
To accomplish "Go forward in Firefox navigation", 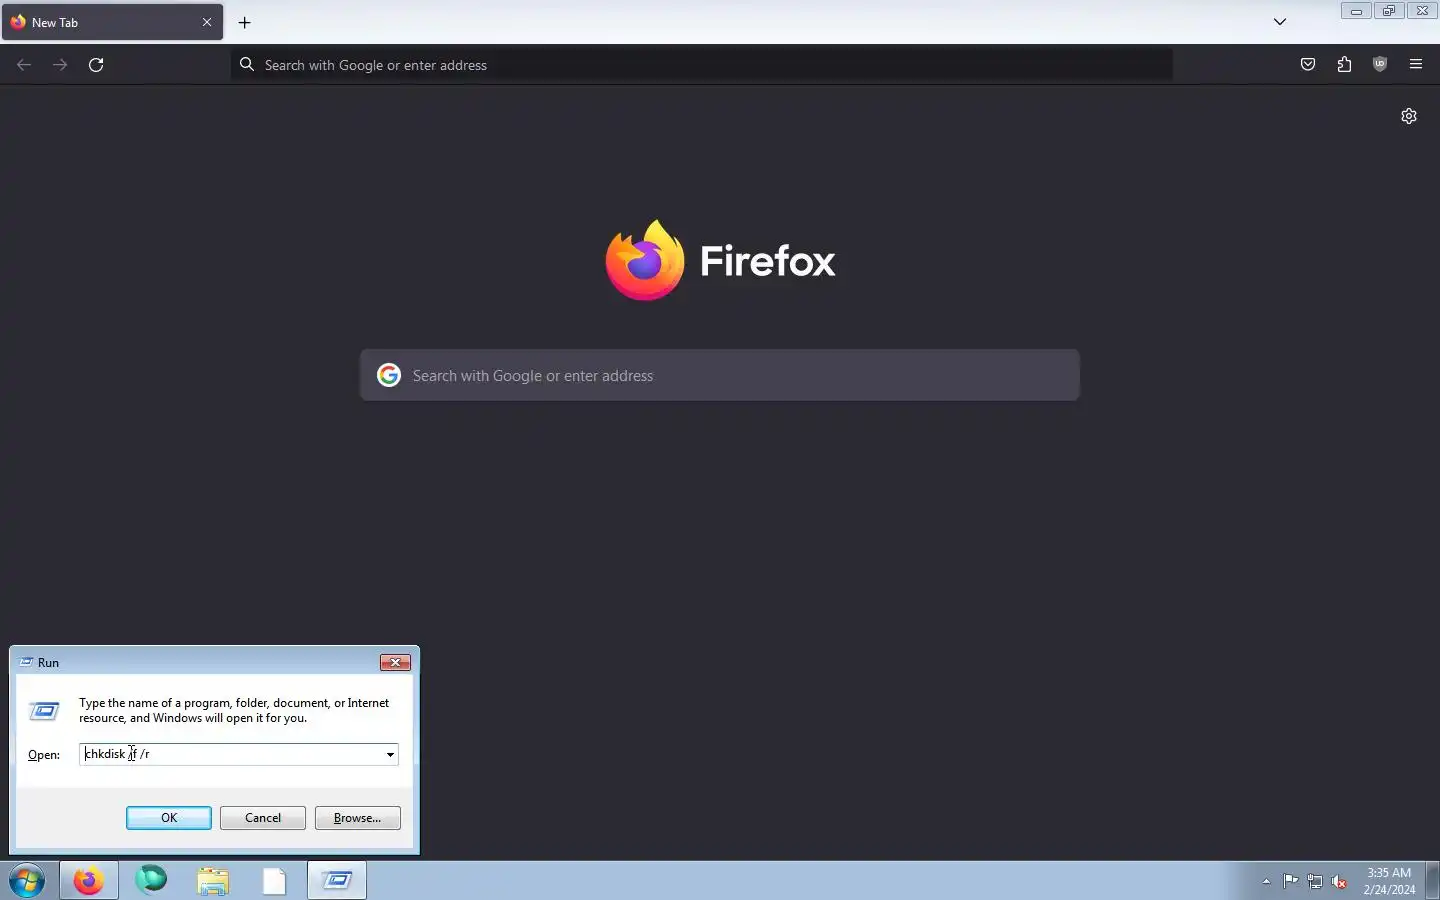I will click(60, 65).
